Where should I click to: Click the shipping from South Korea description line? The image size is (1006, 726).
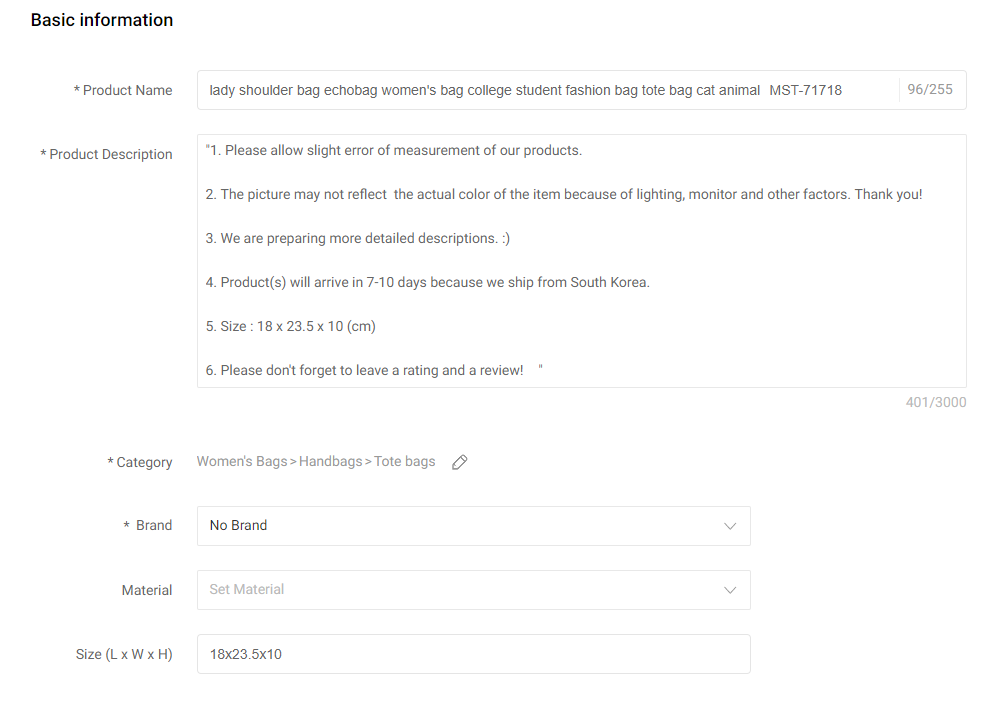[428, 282]
